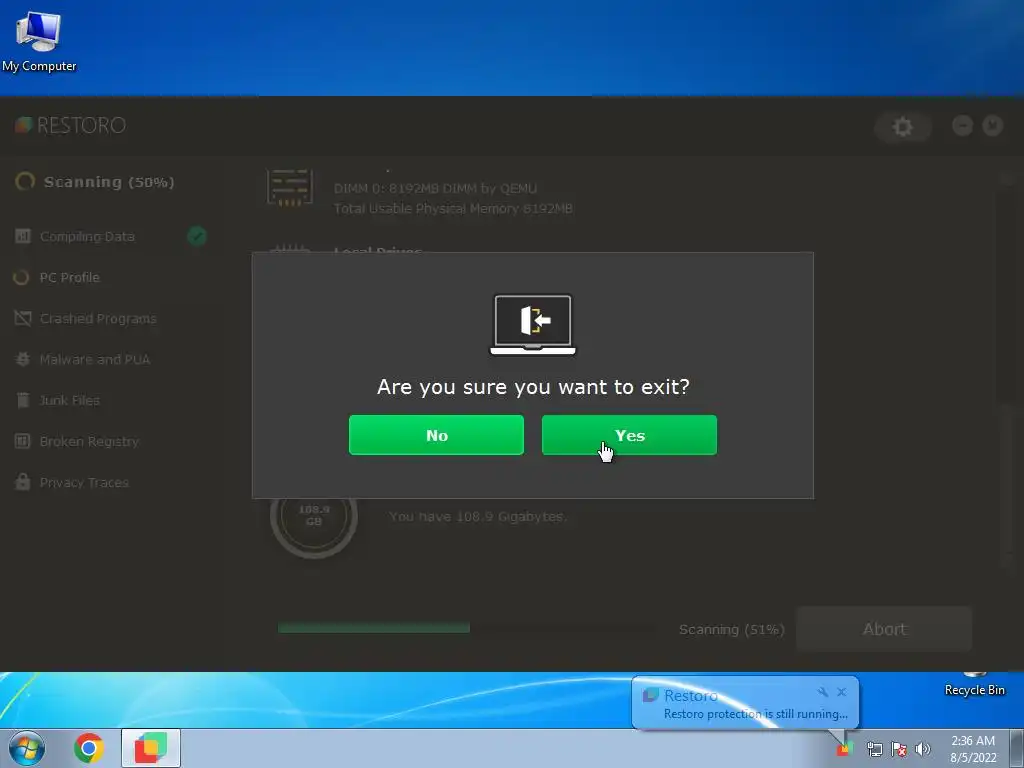Click the Broken Registry icon
The image size is (1024, 768).
pos(23,441)
